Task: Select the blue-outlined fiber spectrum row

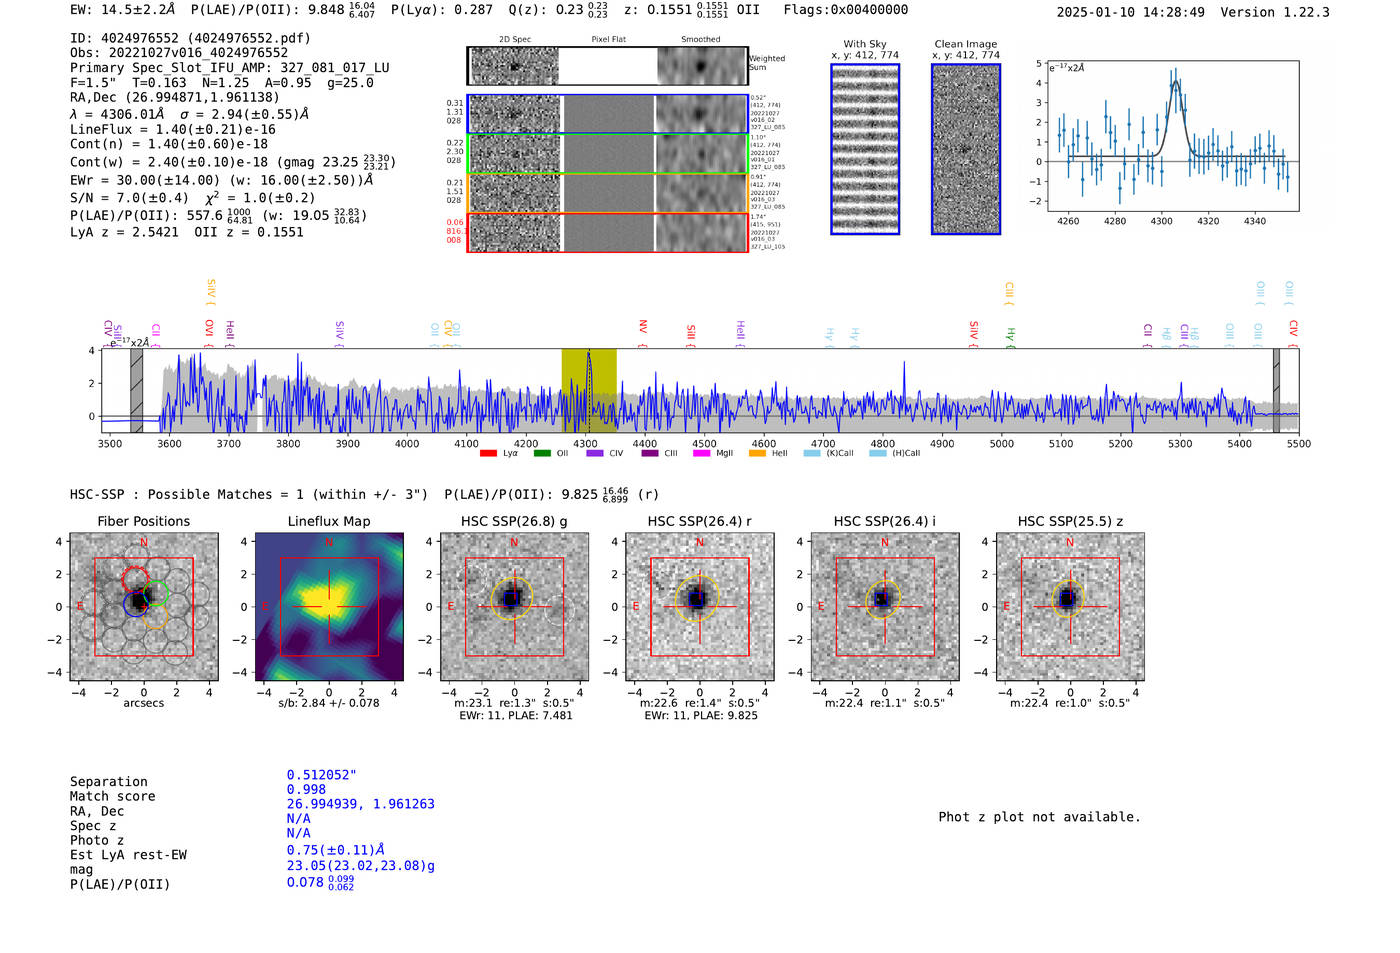Action: 607,114
